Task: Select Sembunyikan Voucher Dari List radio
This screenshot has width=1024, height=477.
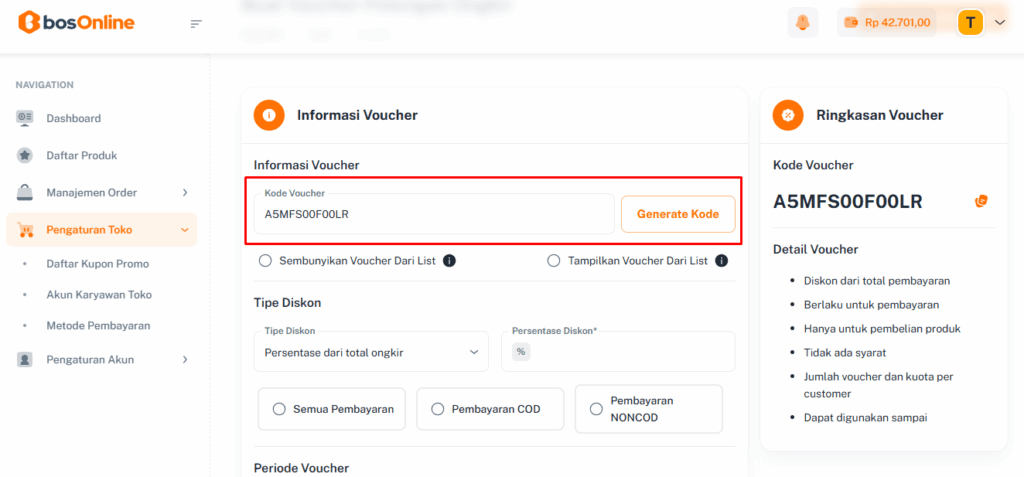Action: (x=266, y=261)
